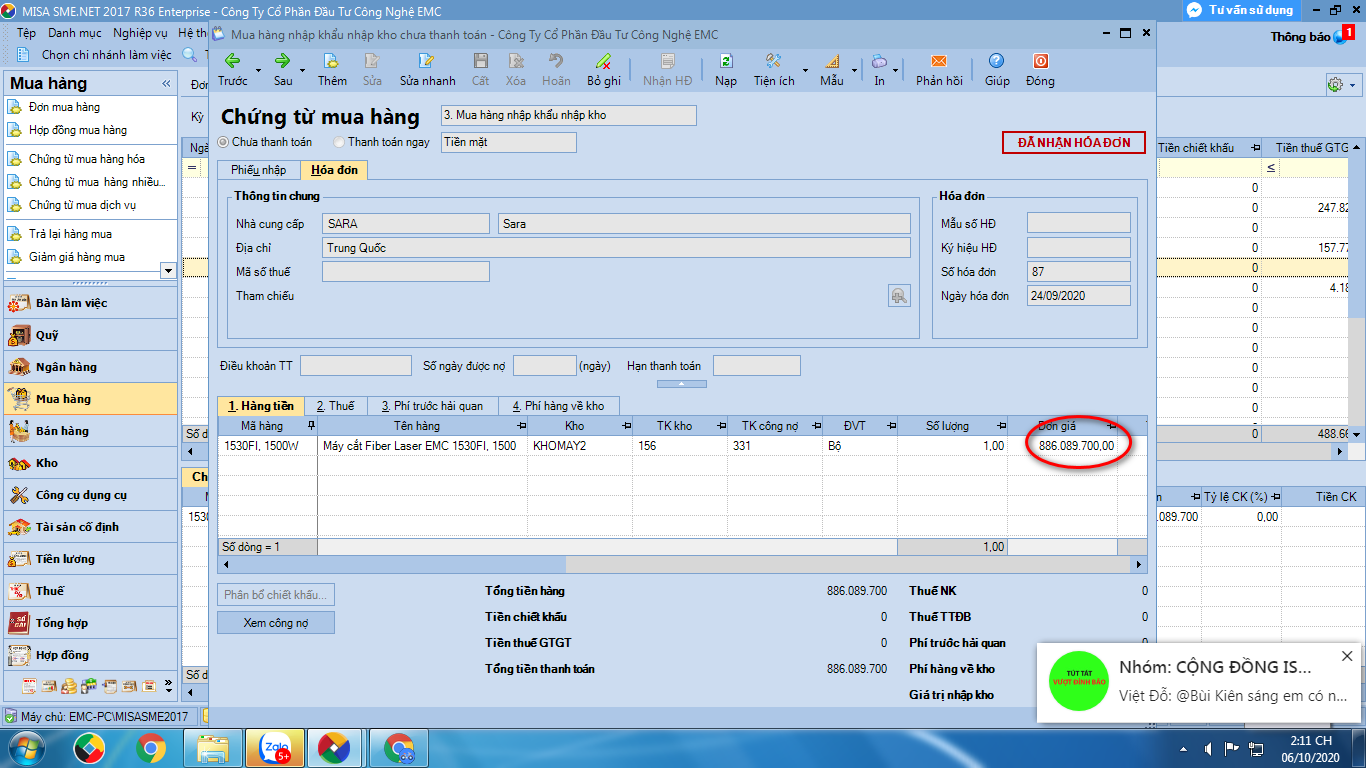Click the grid horizontal scrollbar right arrow
This screenshot has width=1366, height=768.
point(1139,565)
